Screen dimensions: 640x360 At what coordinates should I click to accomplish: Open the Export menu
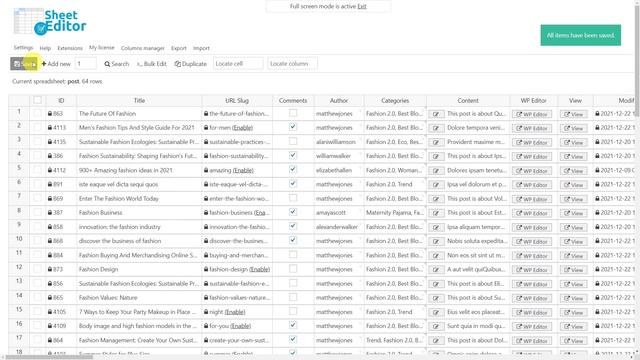coord(178,48)
